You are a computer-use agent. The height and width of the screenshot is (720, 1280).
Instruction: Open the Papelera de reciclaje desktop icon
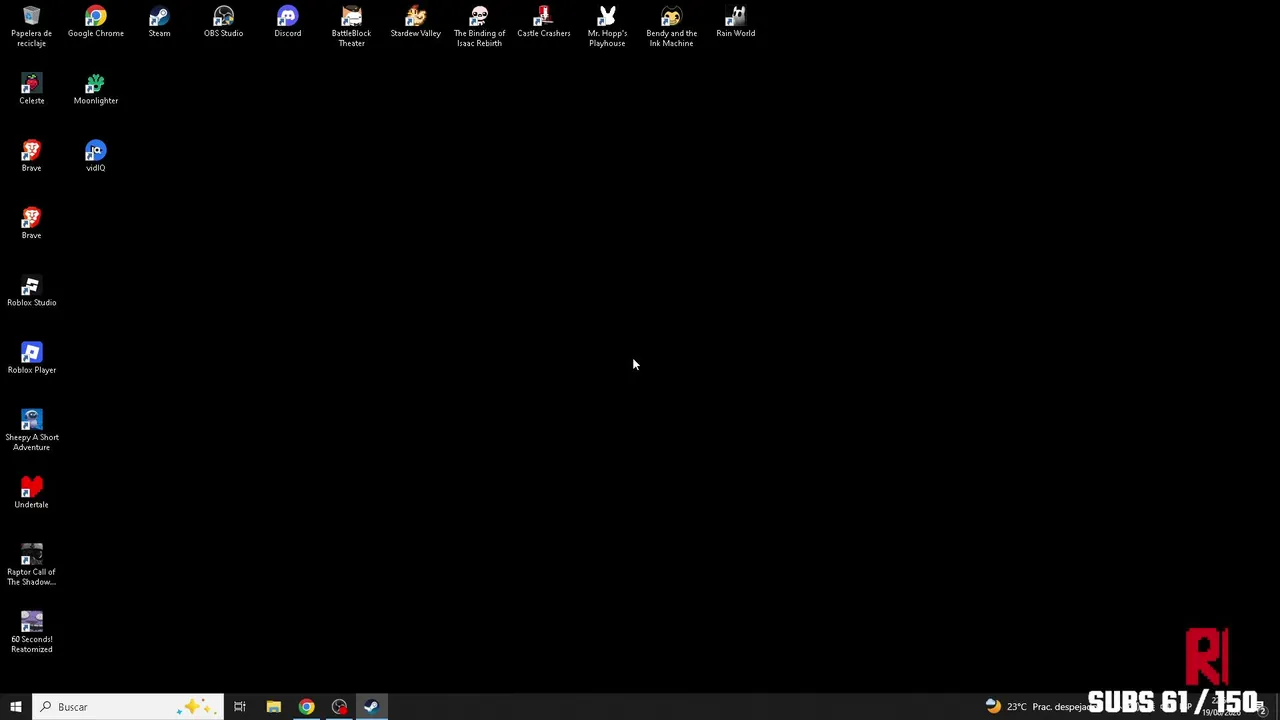coord(31,26)
